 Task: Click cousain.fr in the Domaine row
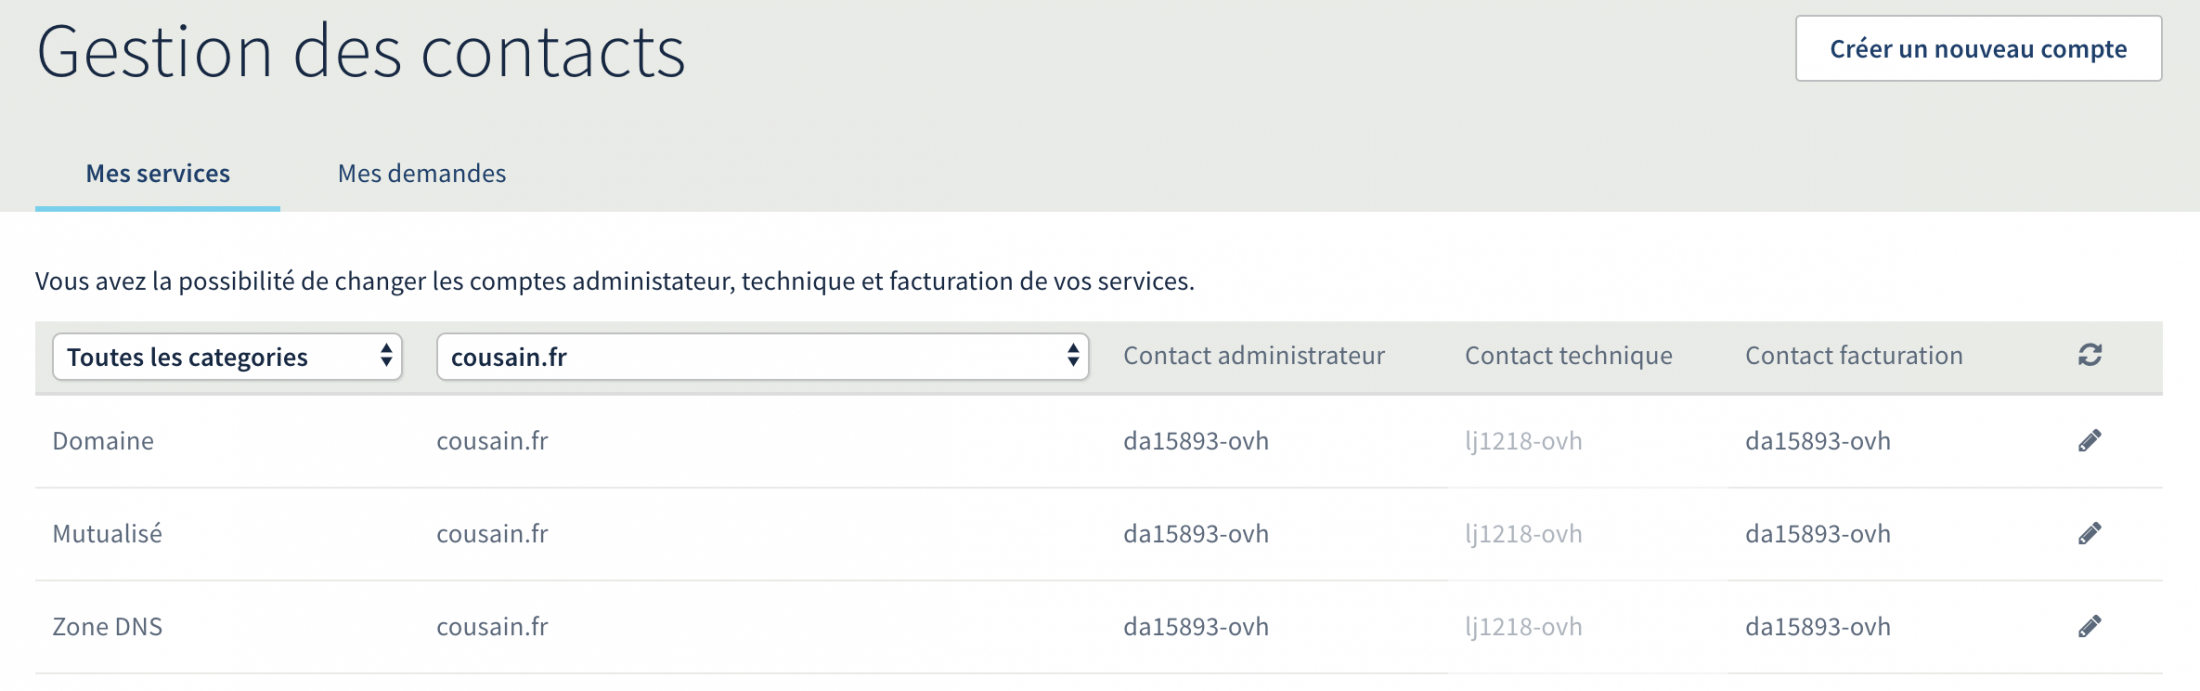(492, 441)
